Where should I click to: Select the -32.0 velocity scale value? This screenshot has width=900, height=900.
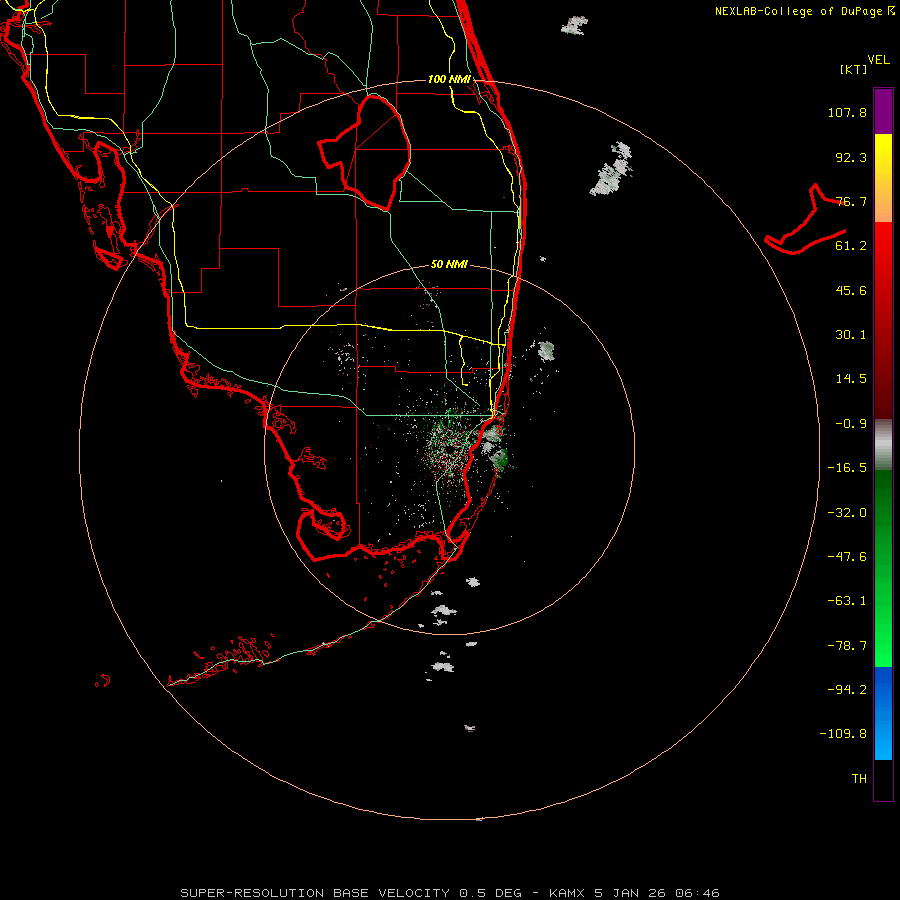tap(847, 513)
